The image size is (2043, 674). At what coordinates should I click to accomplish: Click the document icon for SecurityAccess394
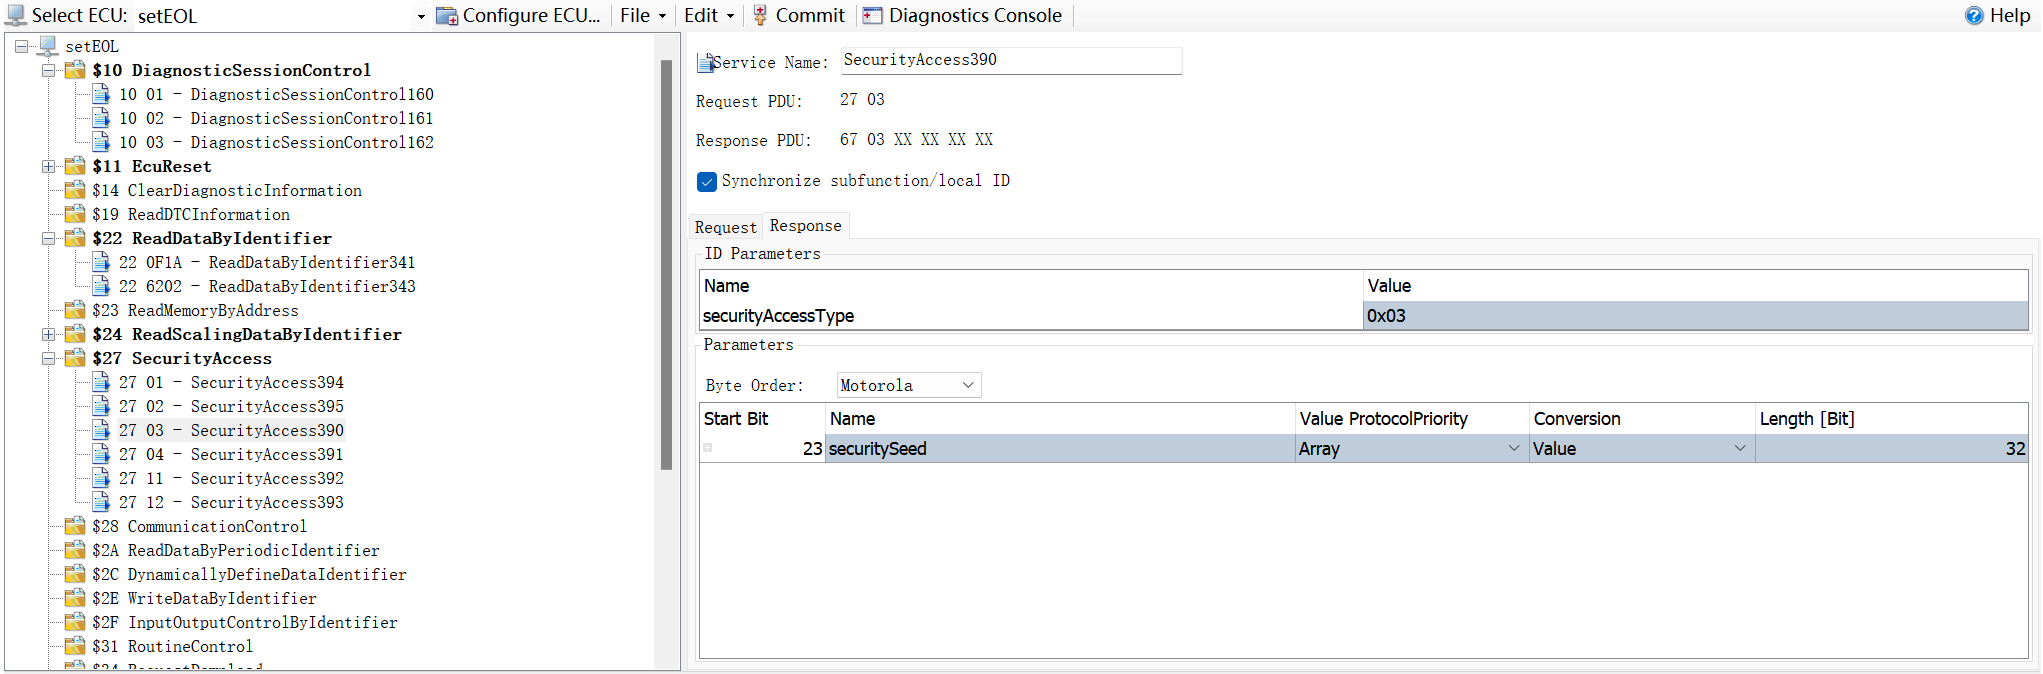101,382
